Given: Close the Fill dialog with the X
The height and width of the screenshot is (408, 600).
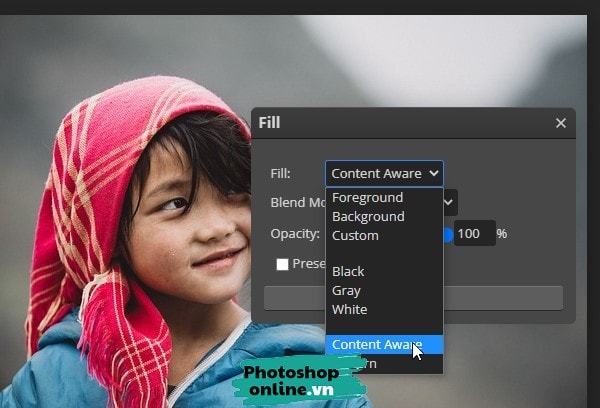Looking at the screenshot, I should click(x=560, y=123).
